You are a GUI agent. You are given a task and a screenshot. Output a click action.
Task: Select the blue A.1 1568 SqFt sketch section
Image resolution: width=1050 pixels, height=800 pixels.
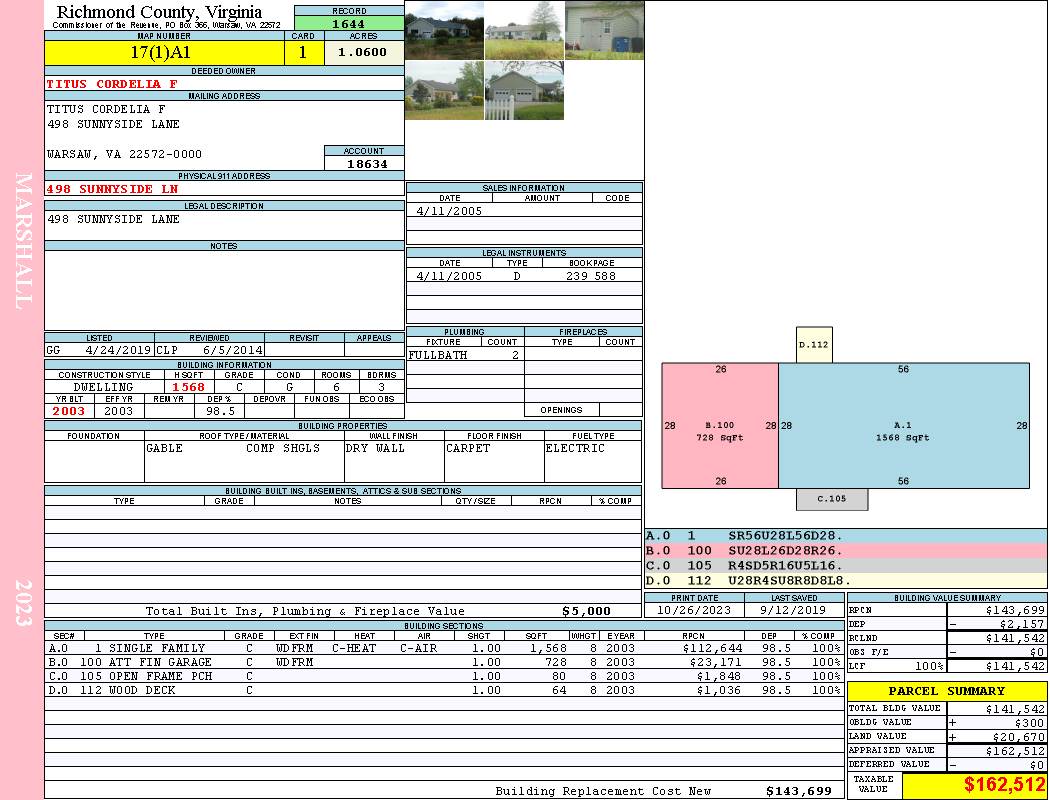tap(904, 426)
